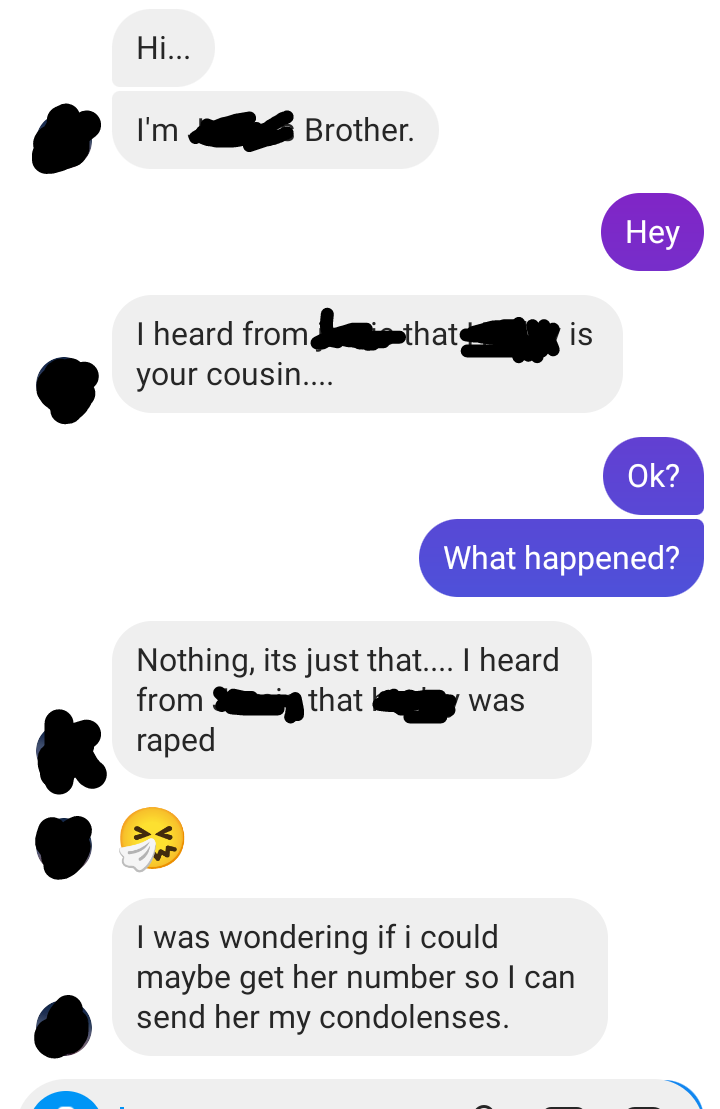
Task: Select the 'Nothing, its just that....' message
Action: [x=352, y=700]
